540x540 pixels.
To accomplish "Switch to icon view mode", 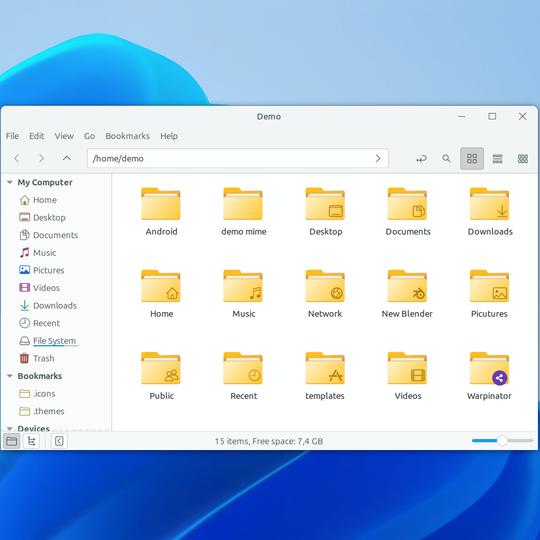I will 472,159.
